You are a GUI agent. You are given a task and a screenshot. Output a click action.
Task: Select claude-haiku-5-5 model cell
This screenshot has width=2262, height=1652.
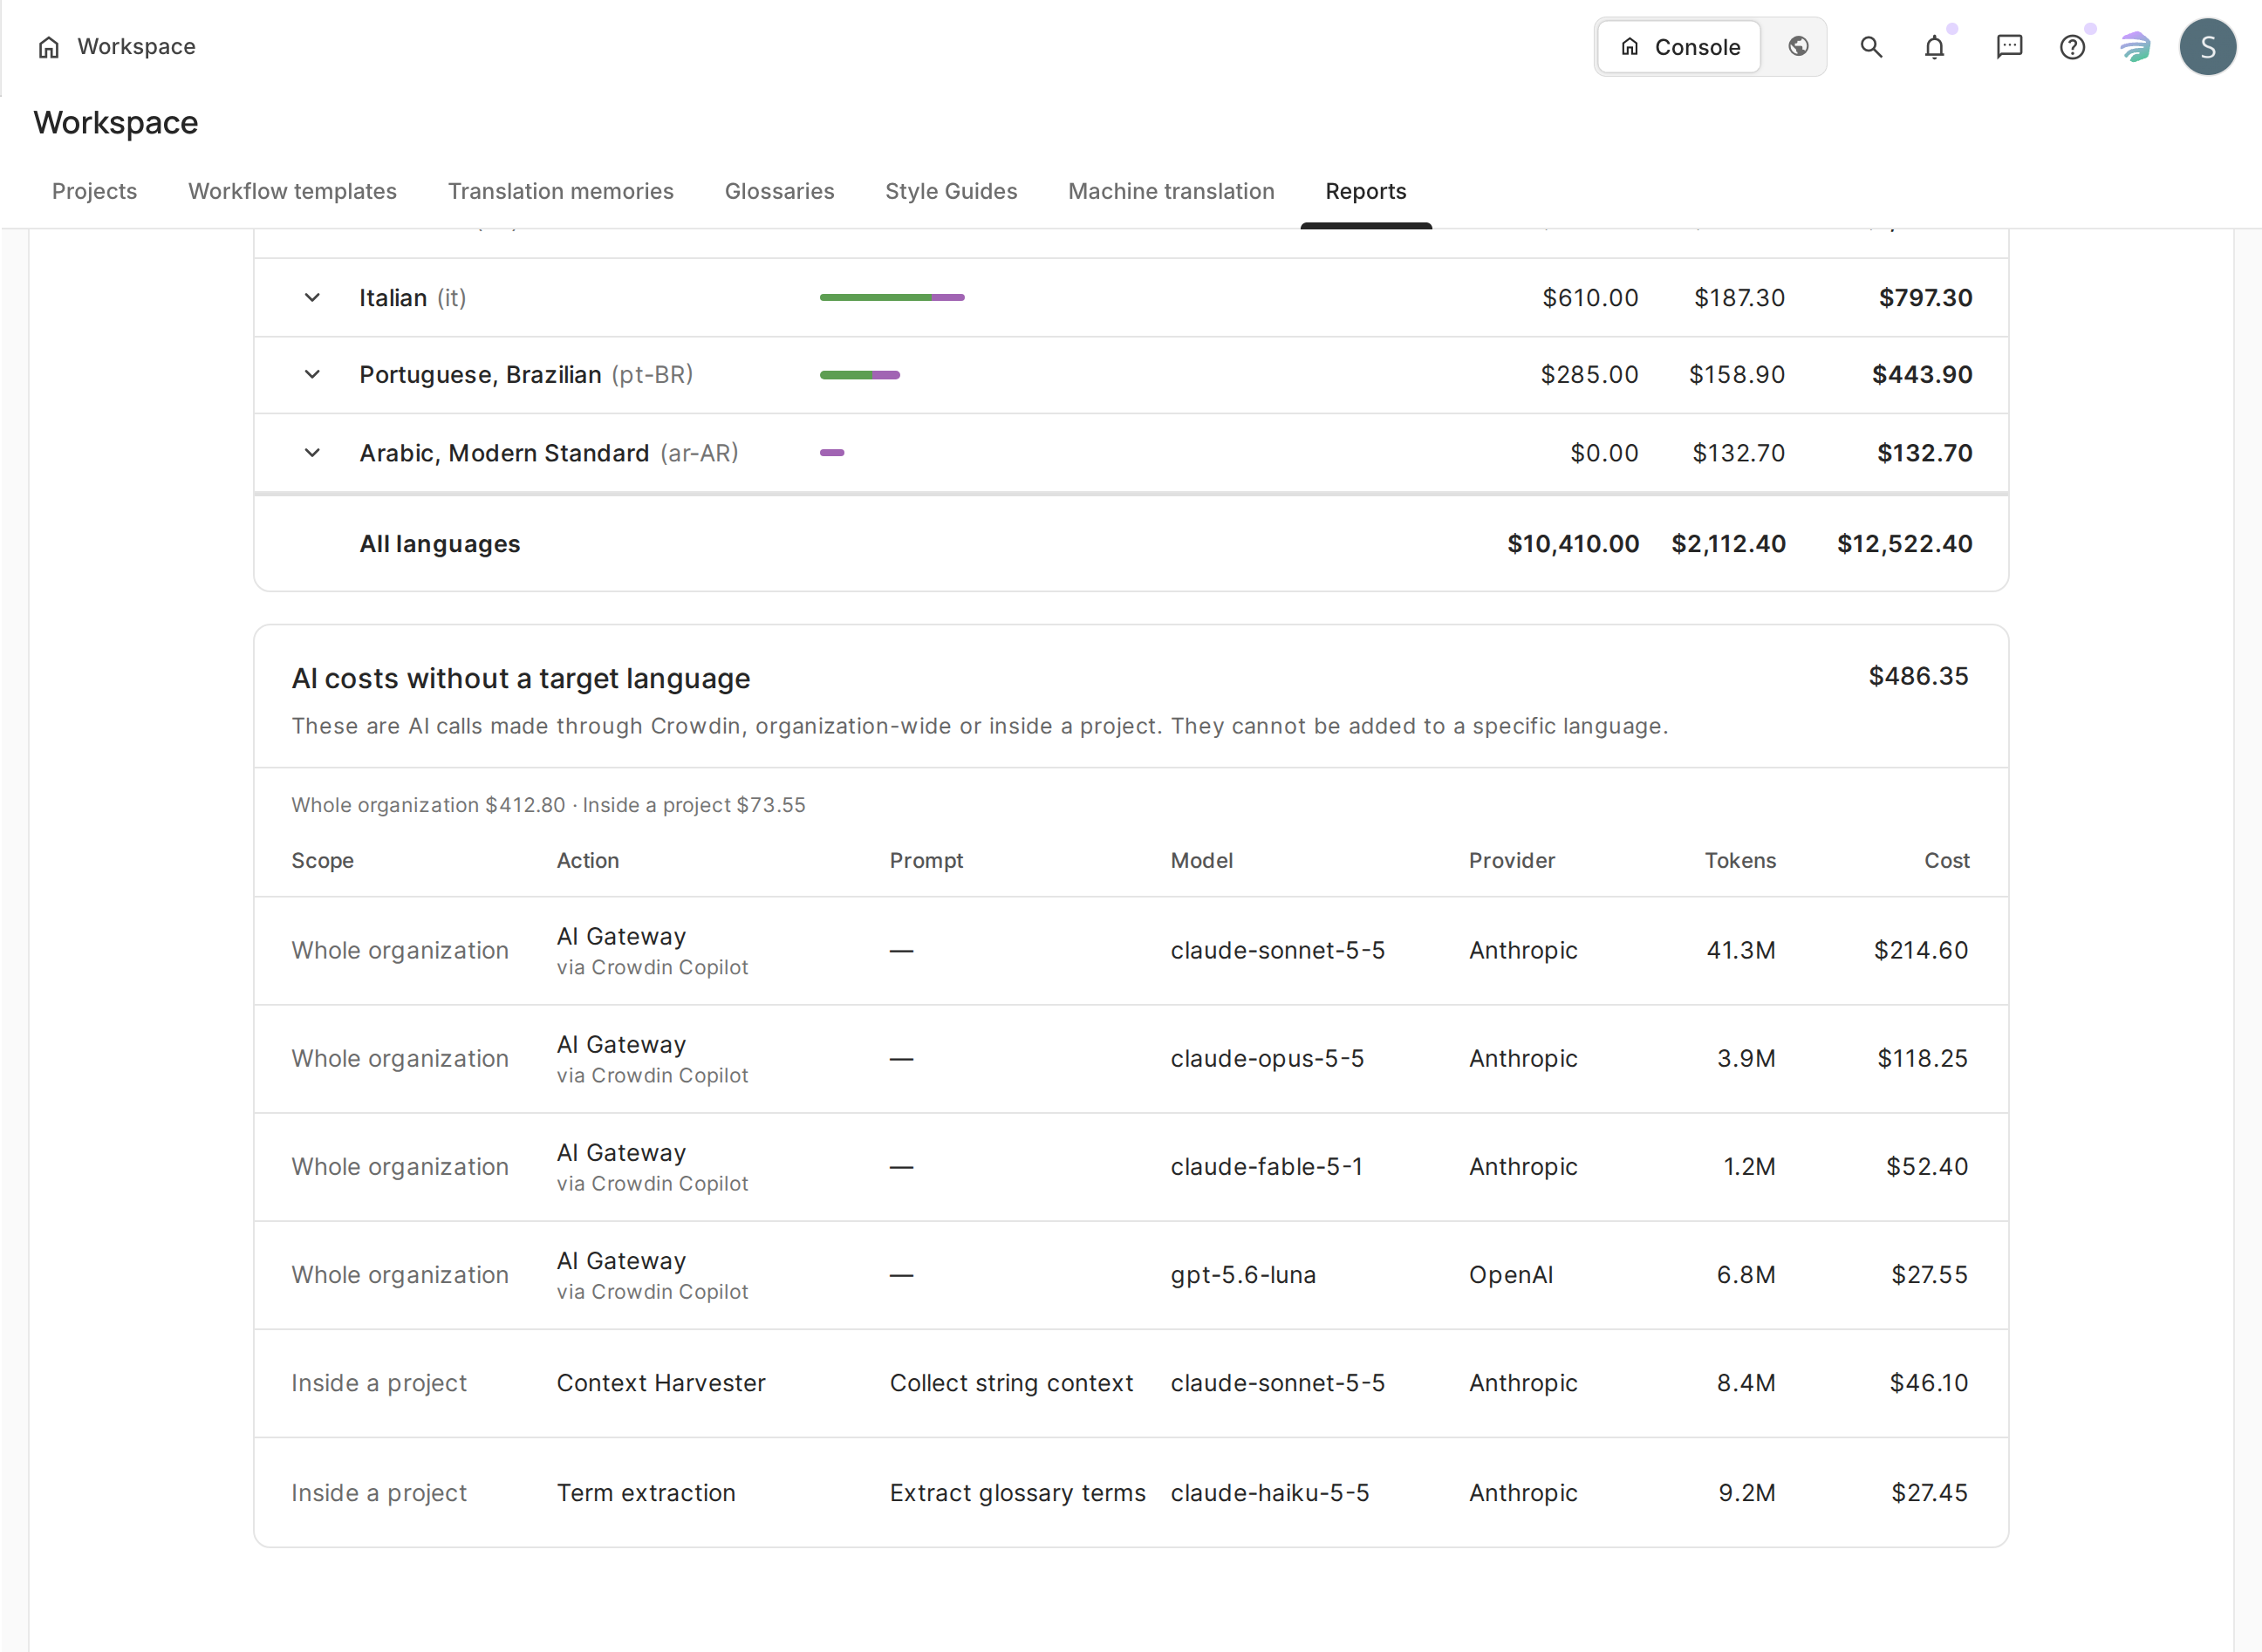click(1270, 1493)
